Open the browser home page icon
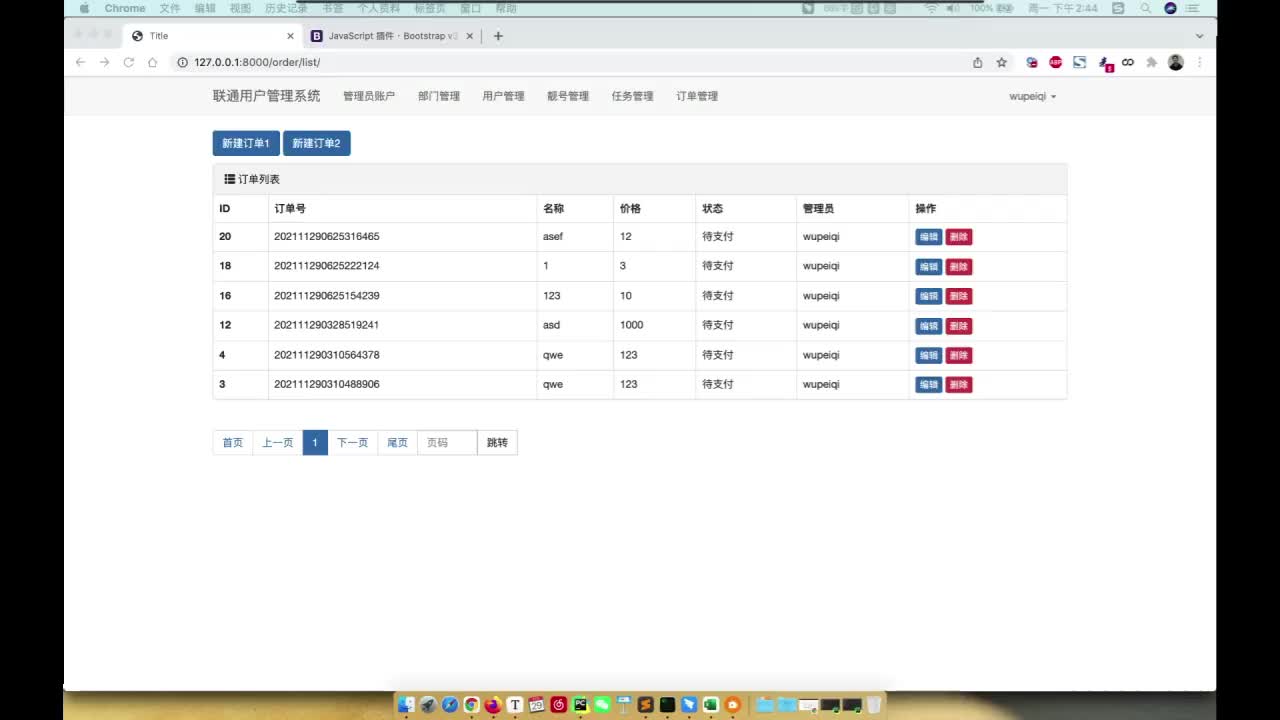1280x720 pixels. point(152,62)
